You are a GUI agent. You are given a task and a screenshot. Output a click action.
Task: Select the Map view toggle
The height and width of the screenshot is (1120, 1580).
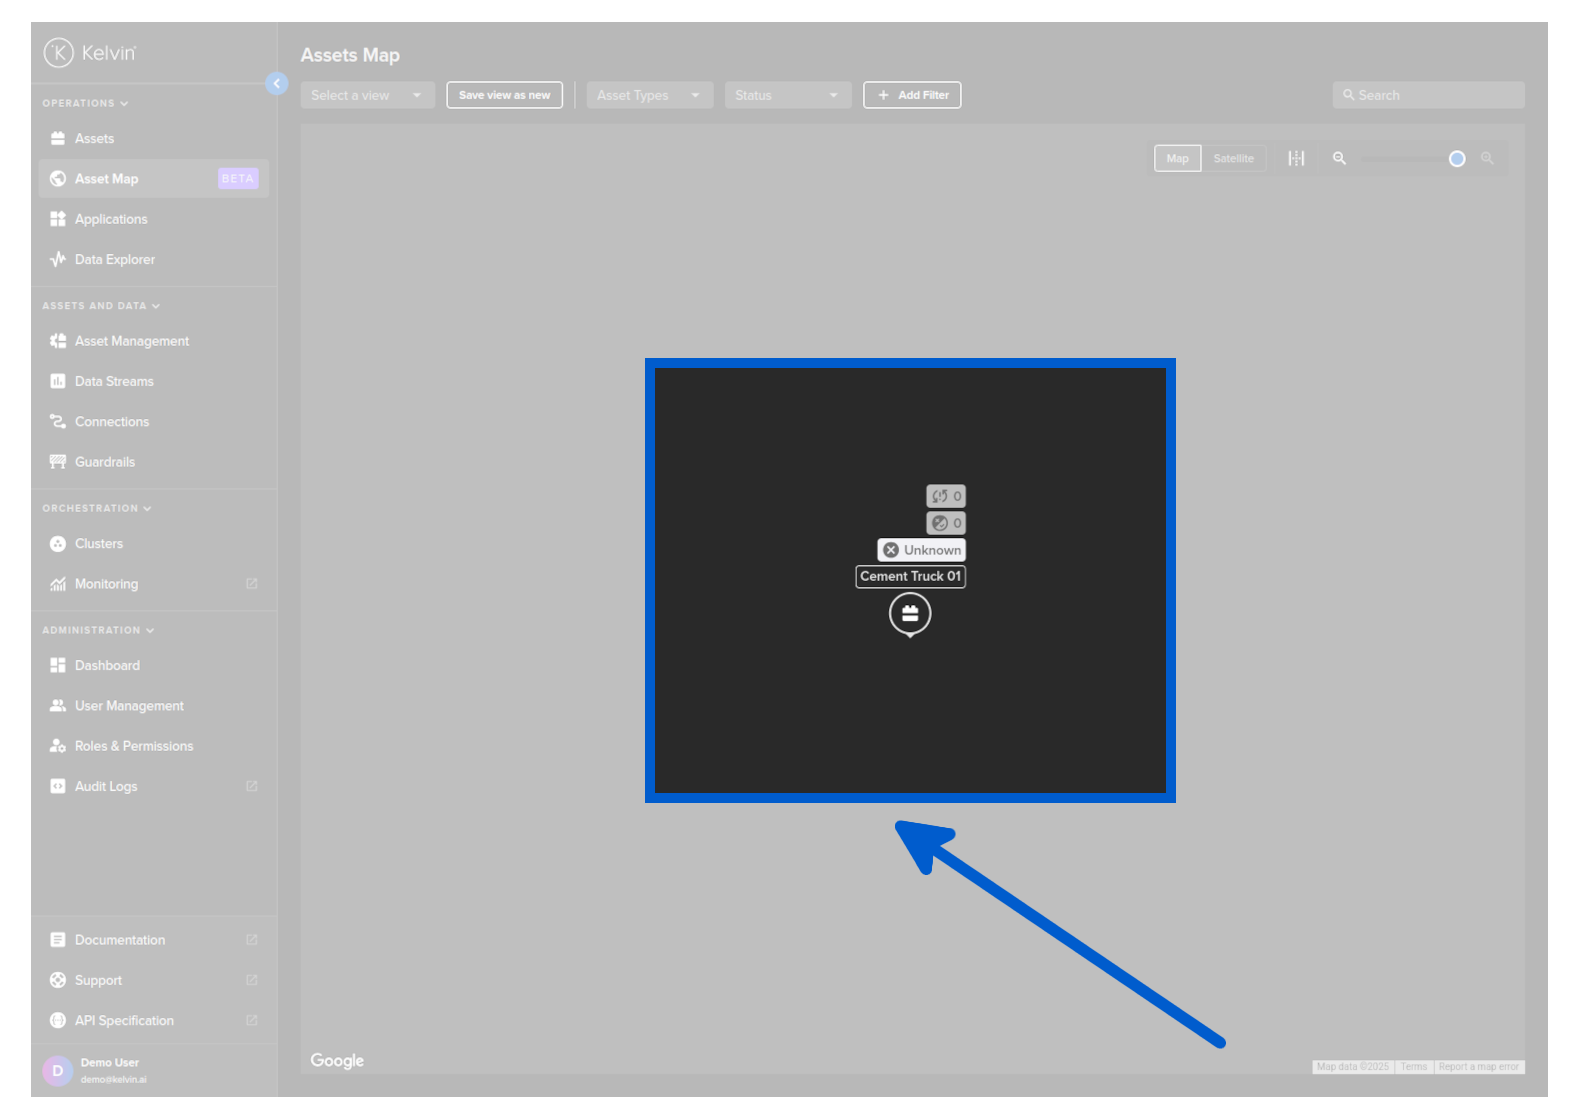(1177, 158)
